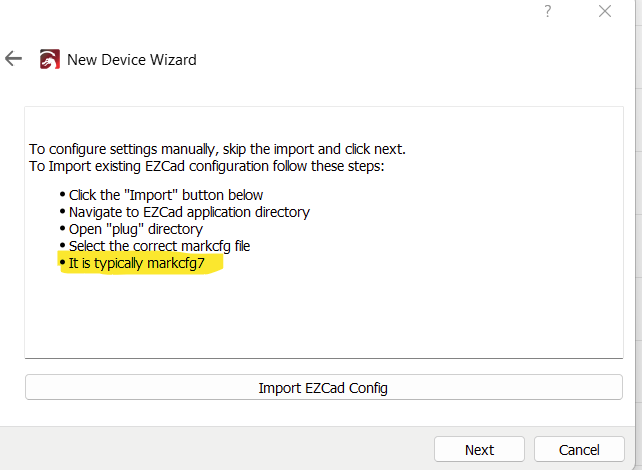The width and height of the screenshot is (642, 470).
Task: Click the New Device Wizard title
Action: click(132, 60)
